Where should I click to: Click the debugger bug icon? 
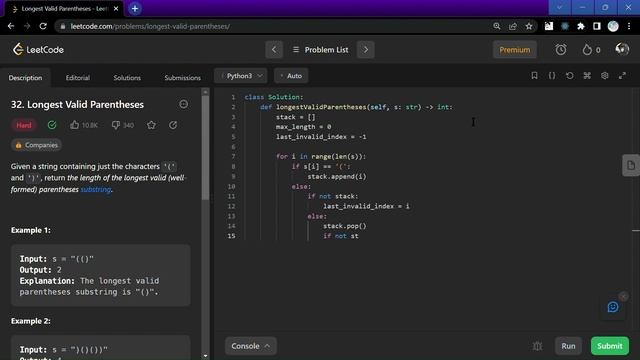[538, 346]
